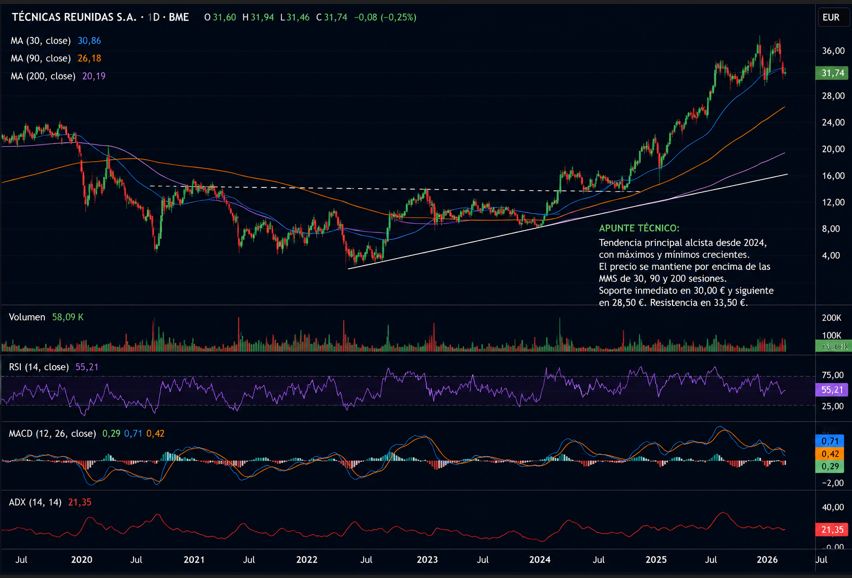Click the 26,18 MA 90 value
This screenshot has height=578, width=852.
click(89, 58)
